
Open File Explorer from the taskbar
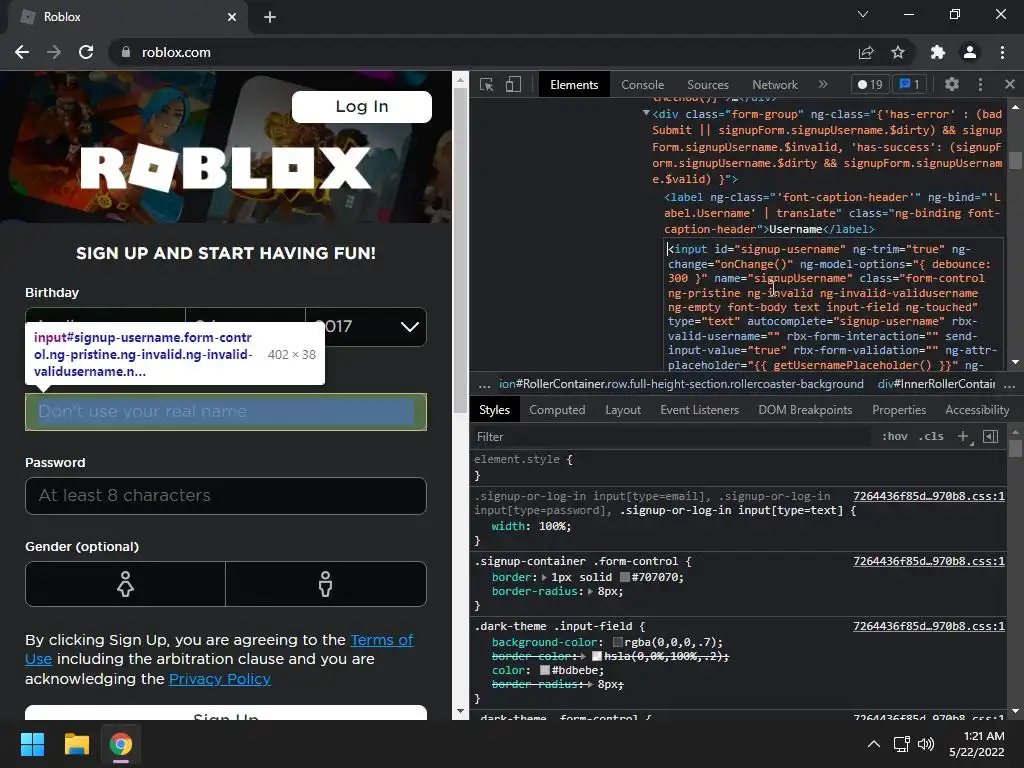click(x=76, y=744)
